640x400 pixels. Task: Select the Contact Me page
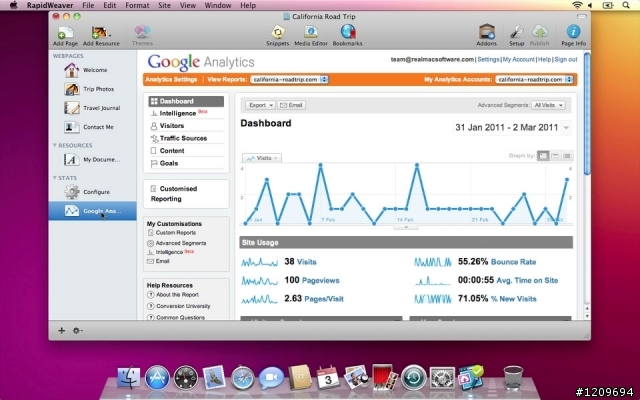tap(93, 127)
